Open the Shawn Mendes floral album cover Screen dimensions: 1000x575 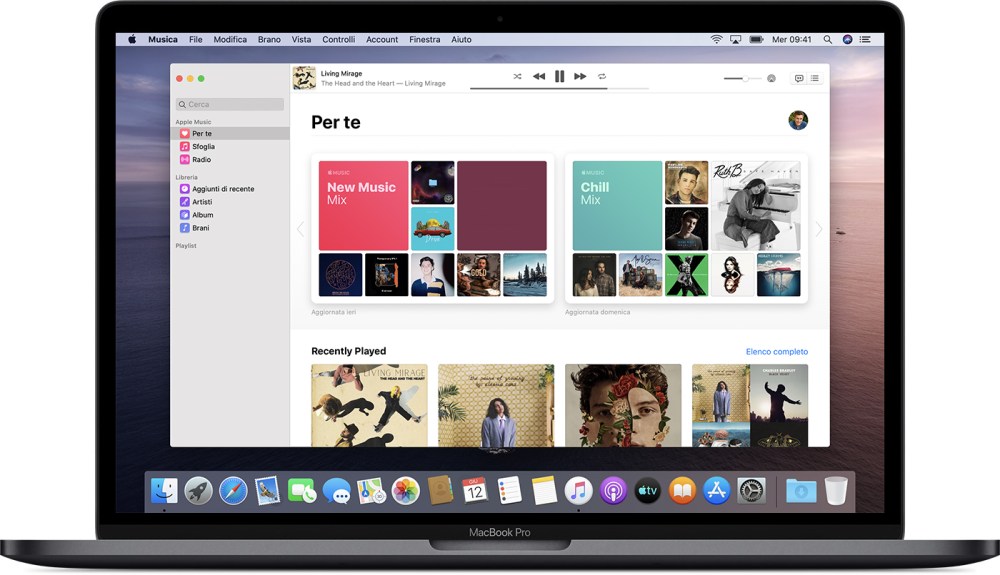pyautogui.click(x=623, y=405)
